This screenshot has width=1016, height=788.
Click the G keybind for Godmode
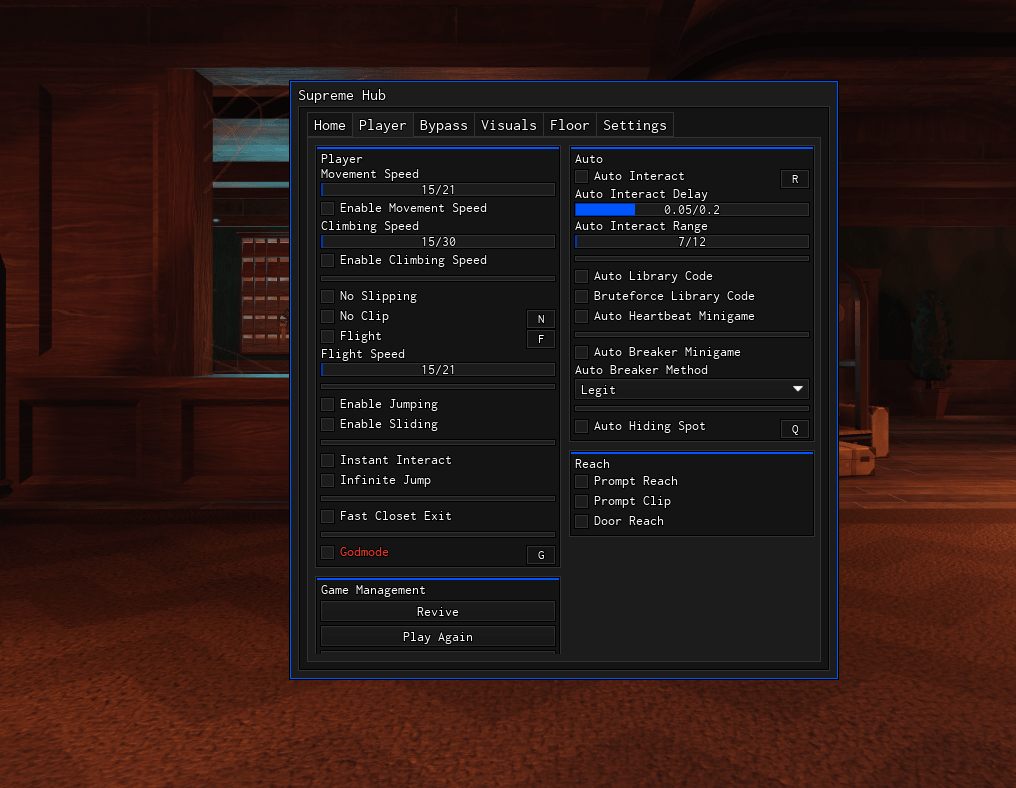(541, 555)
